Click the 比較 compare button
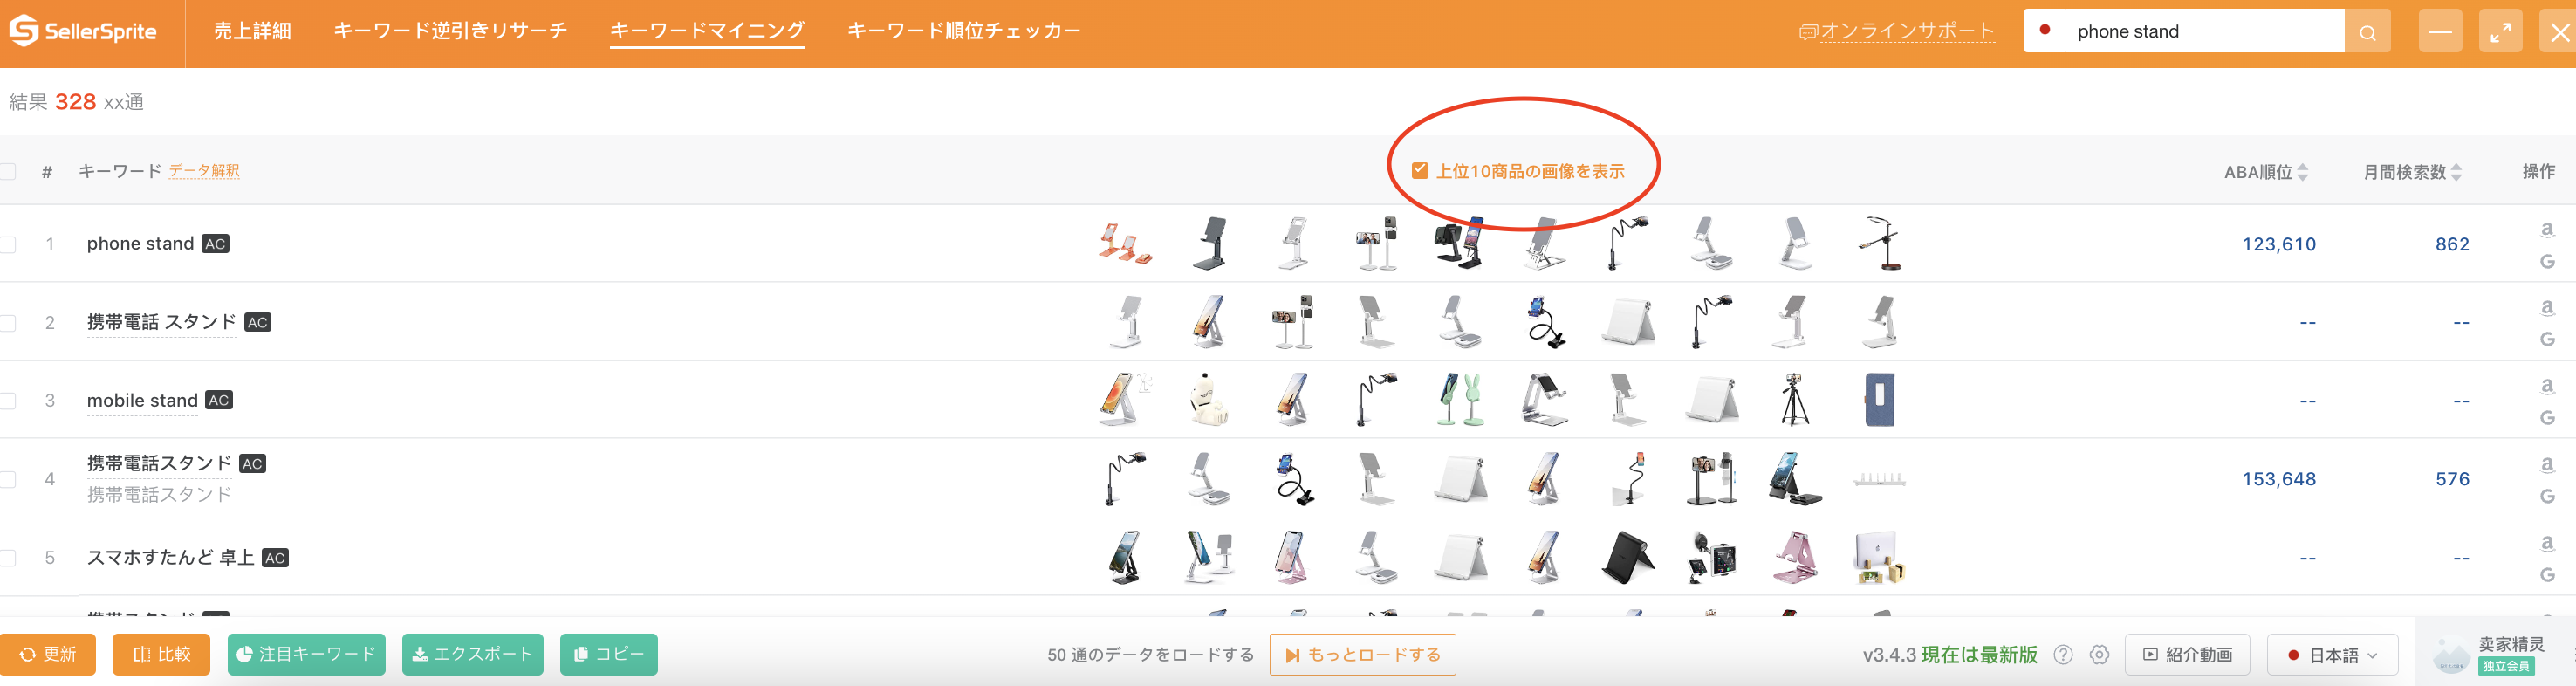The width and height of the screenshot is (2576, 686). pyautogui.click(x=161, y=654)
